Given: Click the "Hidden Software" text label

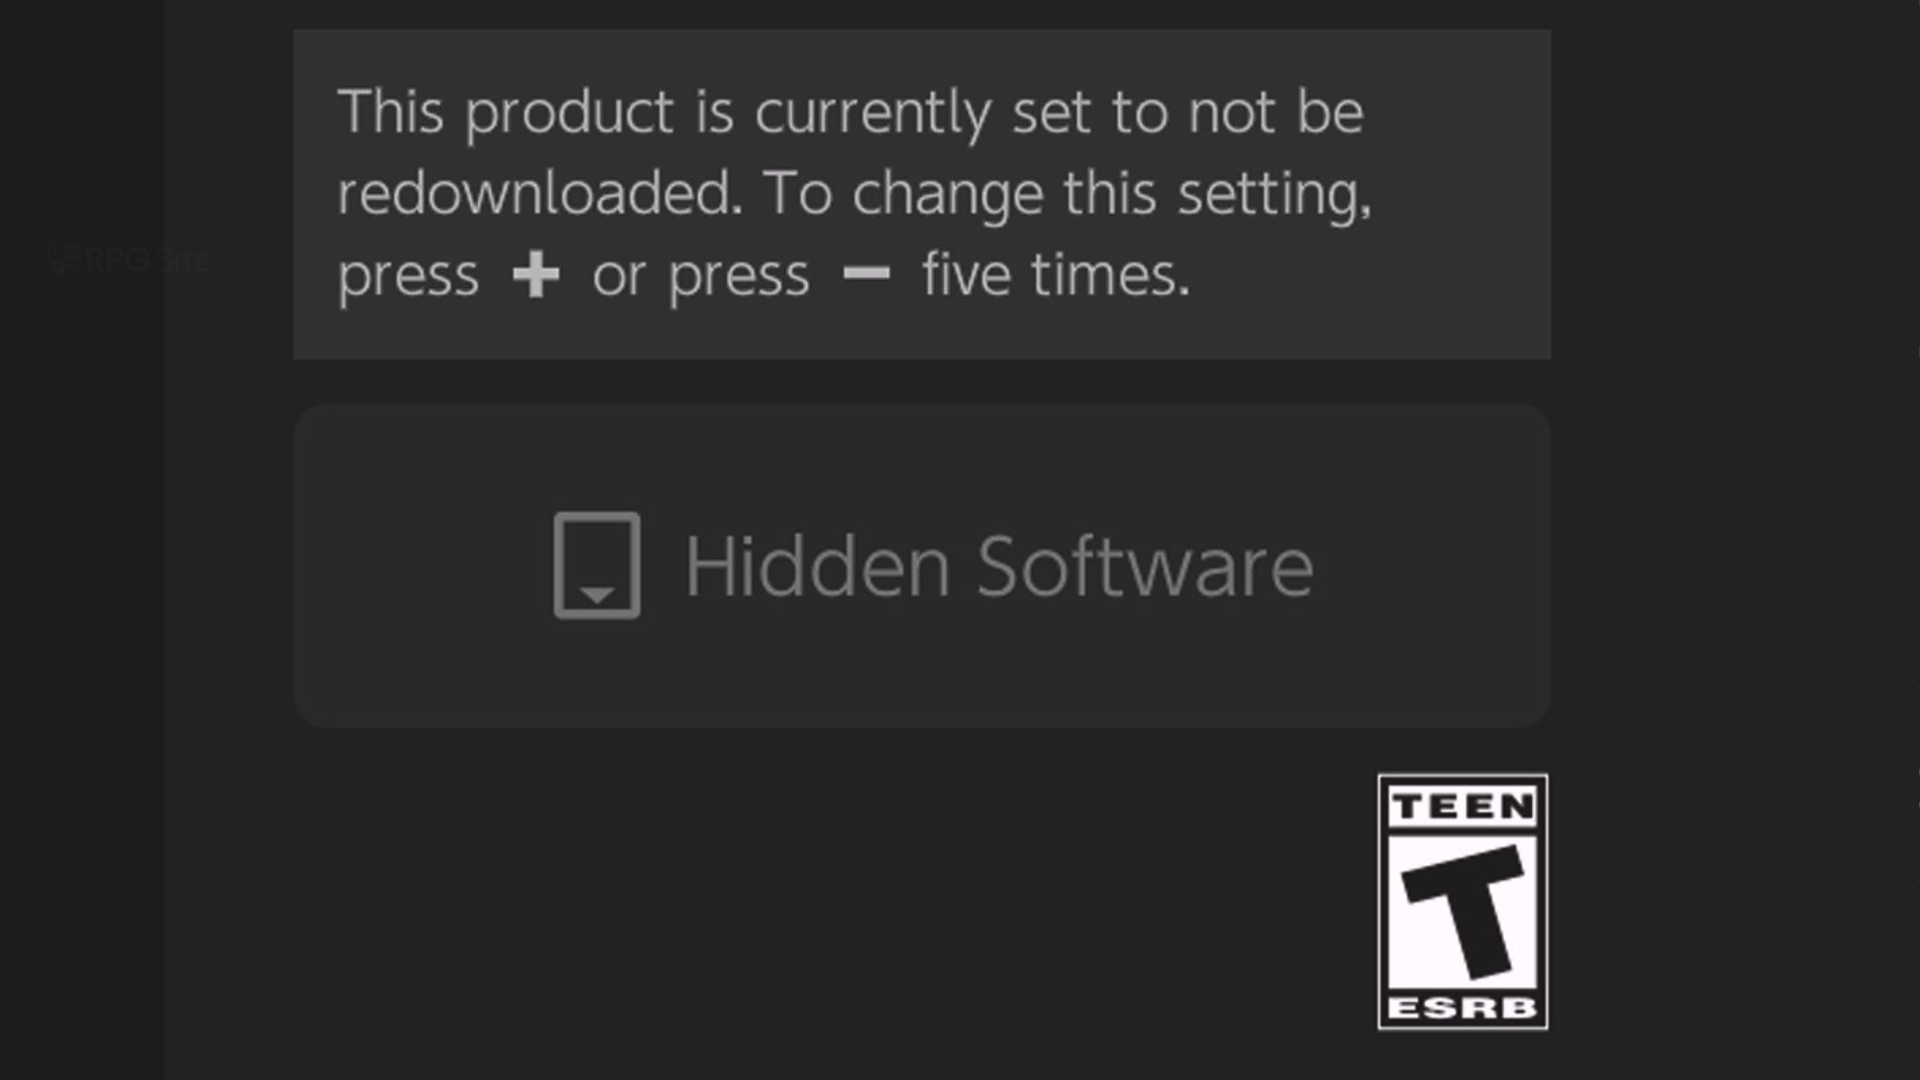Looking at the screenshot, I should (x=998, y=566).
